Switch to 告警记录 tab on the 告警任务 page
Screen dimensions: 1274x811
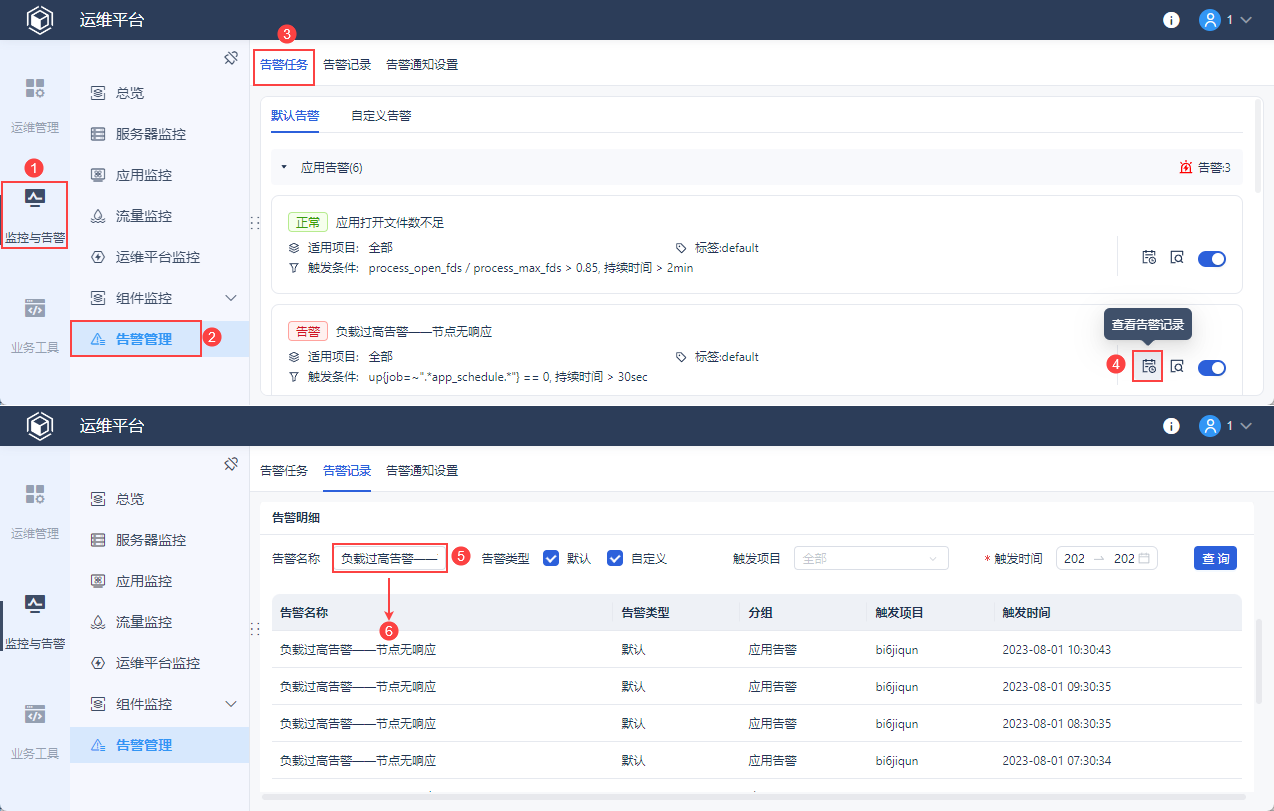[347, 64]
